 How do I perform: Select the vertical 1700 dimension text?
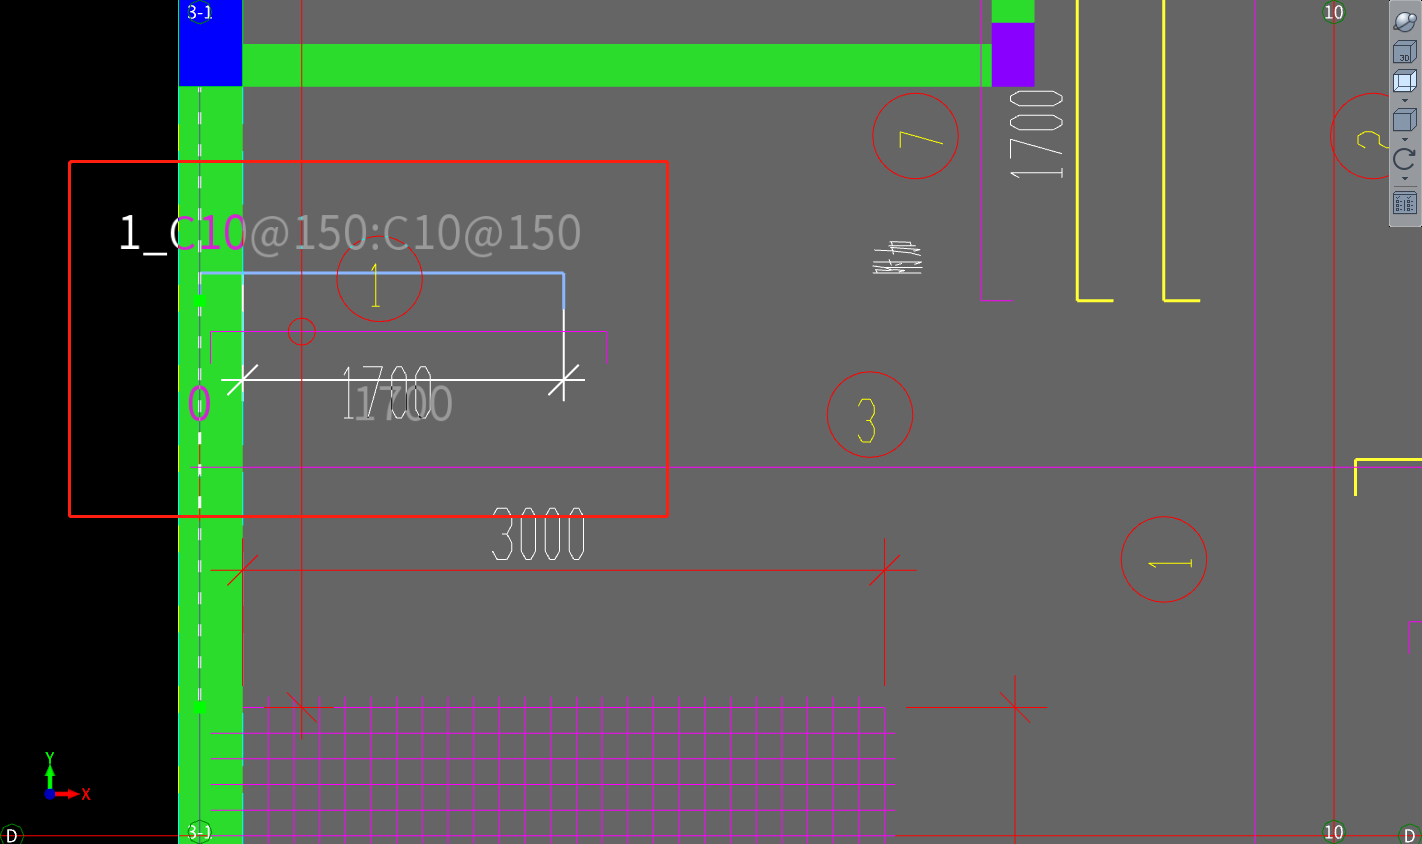[1036, 134]
